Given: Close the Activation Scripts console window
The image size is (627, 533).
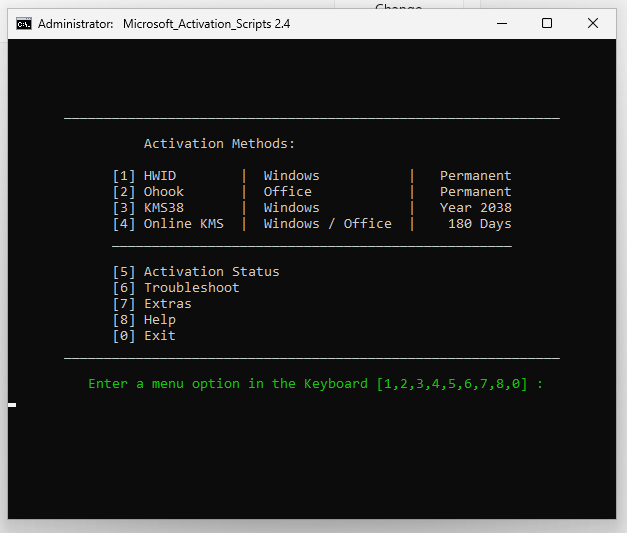Looking at the screenshot, I should point(594,23).
